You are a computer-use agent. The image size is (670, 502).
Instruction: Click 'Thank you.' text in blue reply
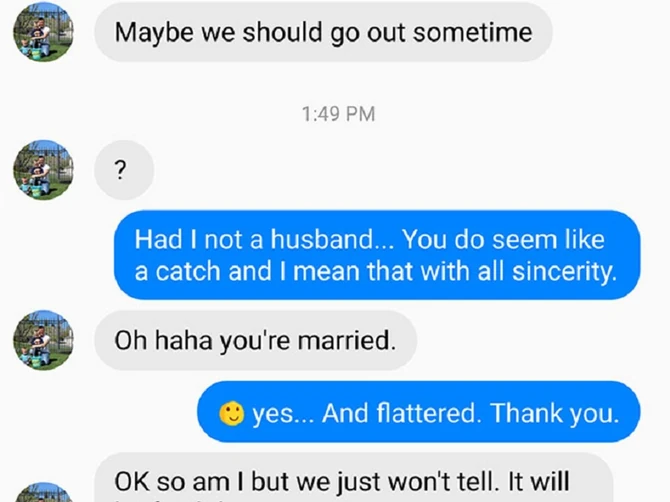(x=555, y=414)
